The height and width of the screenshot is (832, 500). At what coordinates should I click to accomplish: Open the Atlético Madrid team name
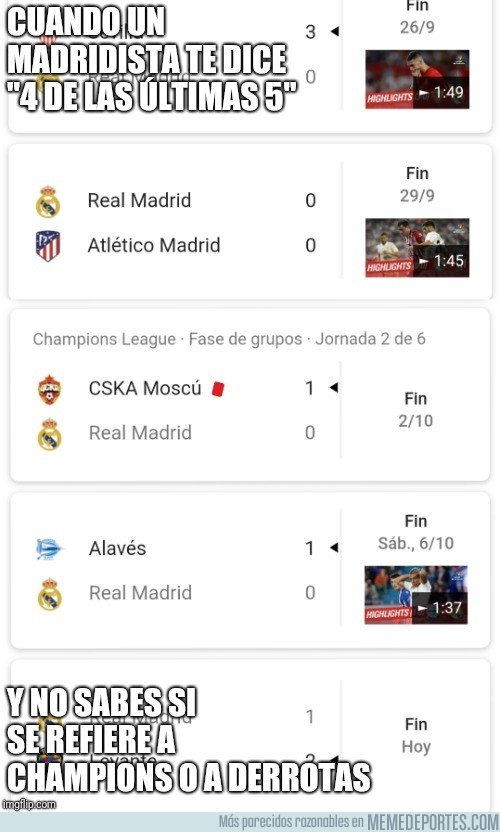pos(154,245)
